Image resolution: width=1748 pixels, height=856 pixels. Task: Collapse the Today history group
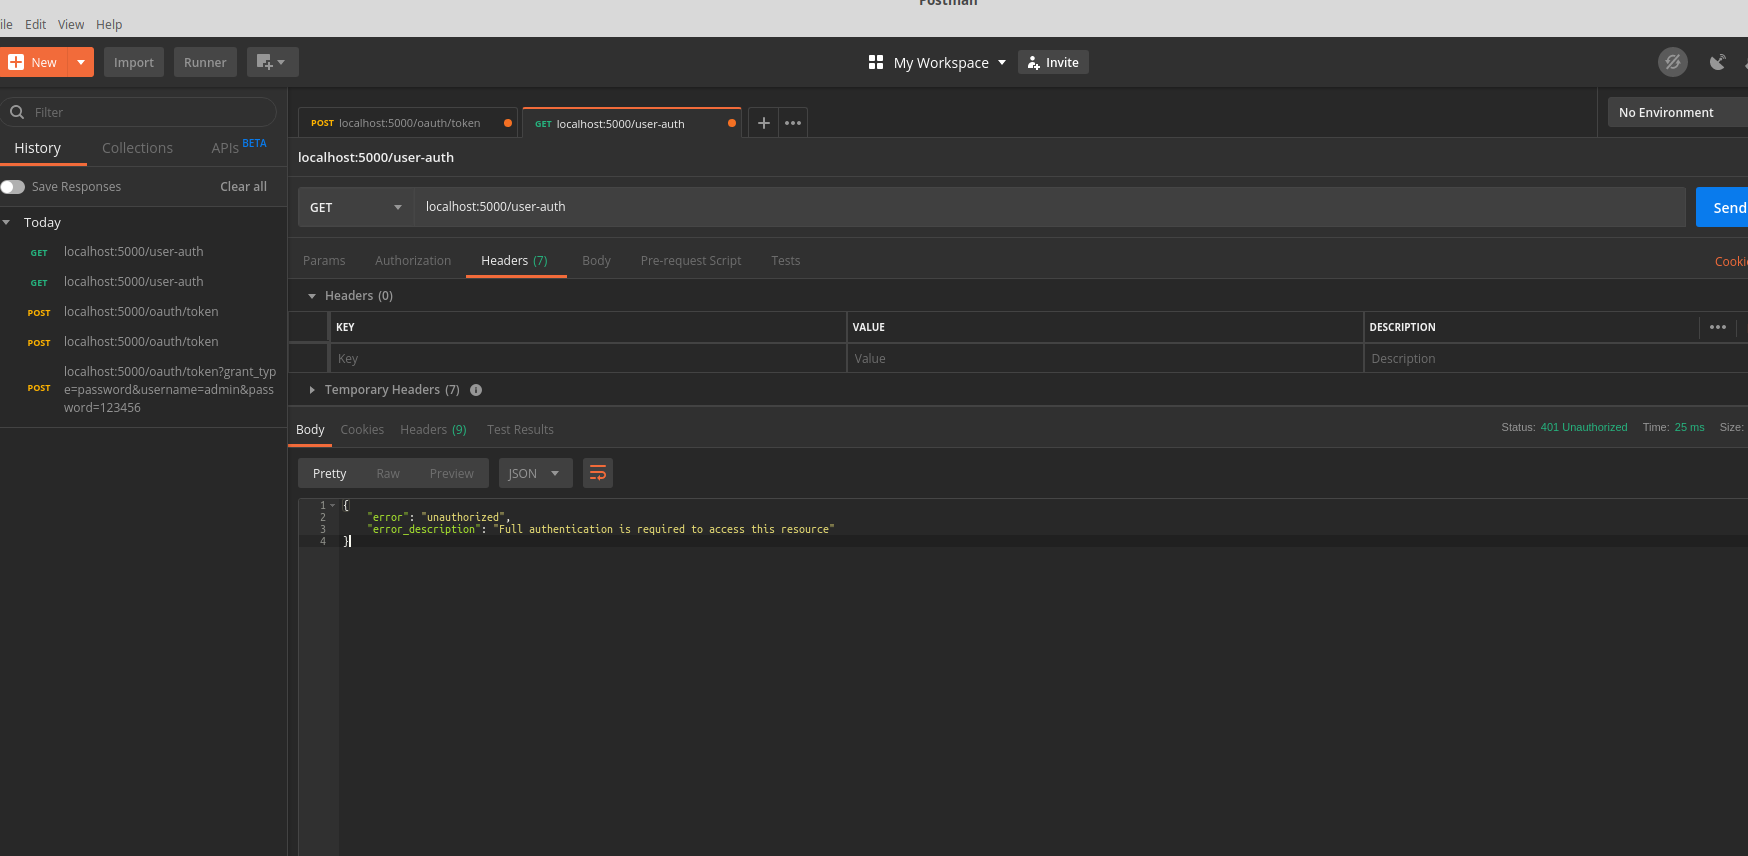[6, 222]
